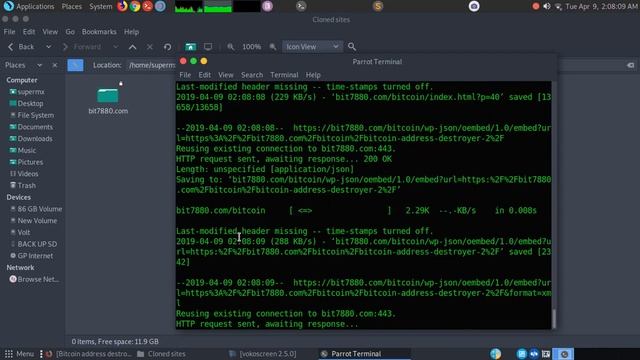This screenshot has height=360, width=640.
Task: Click the red recording indicator in tray
Action: point(536,6)
